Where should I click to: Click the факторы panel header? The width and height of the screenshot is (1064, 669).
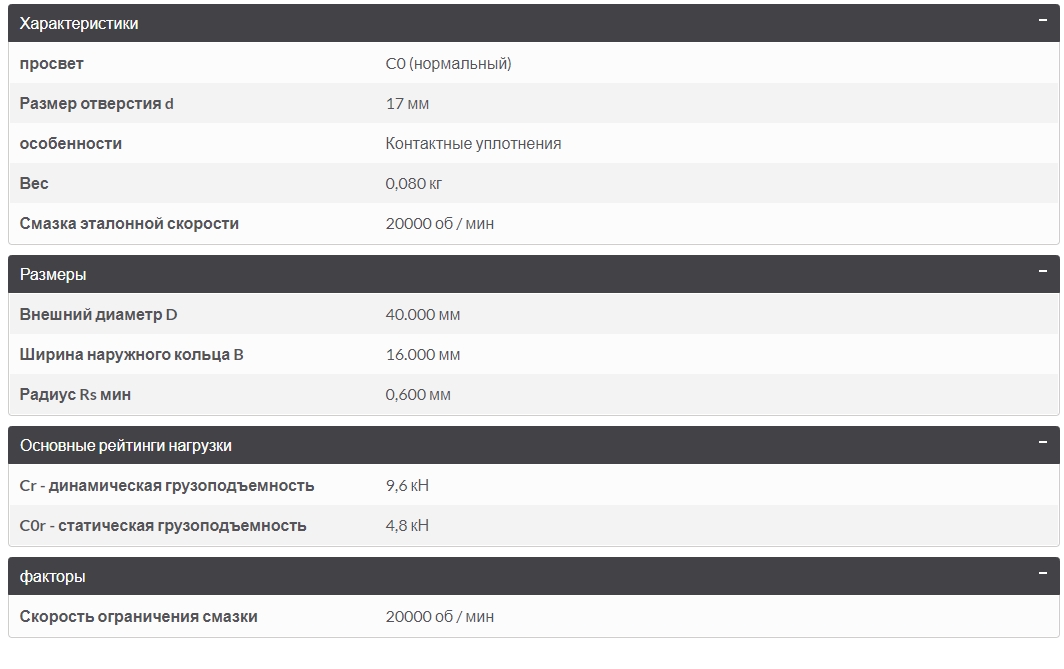(533, 576)
